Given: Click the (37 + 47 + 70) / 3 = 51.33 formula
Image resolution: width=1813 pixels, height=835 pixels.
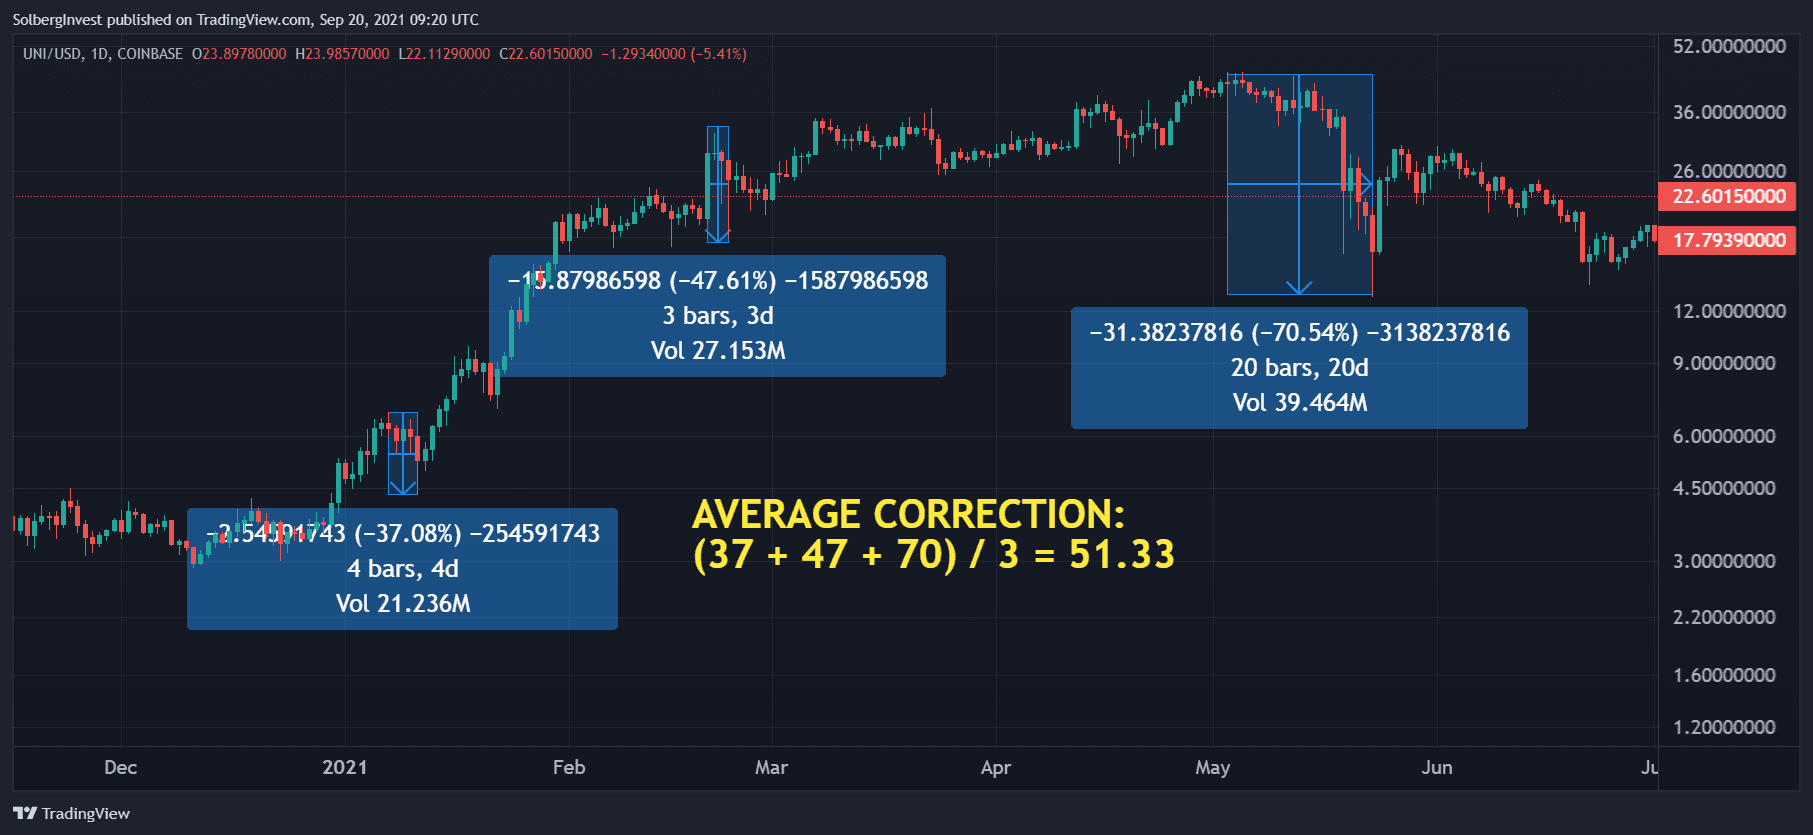Looking at the screenshot, I should click(934, 554).
